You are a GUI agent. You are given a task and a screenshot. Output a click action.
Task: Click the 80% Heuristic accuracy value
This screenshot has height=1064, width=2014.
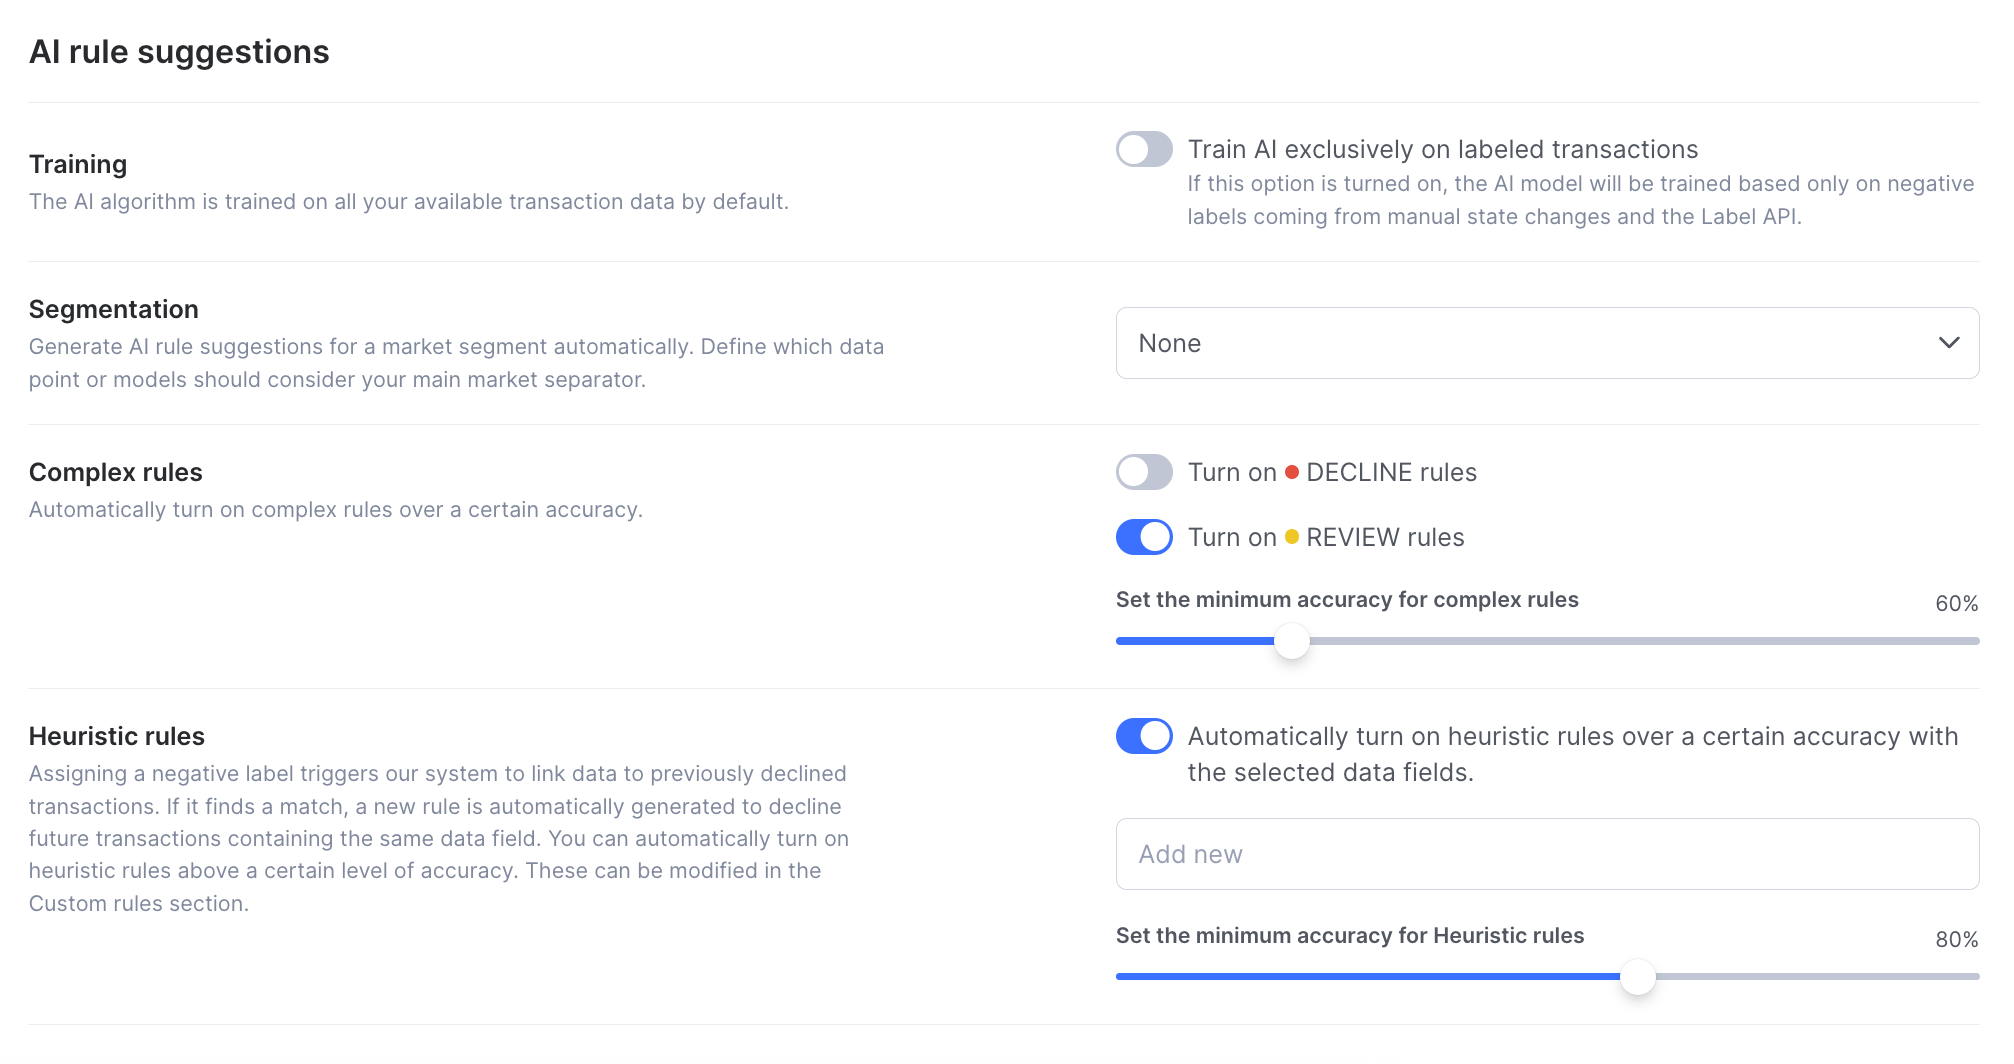click(1956, 939)
